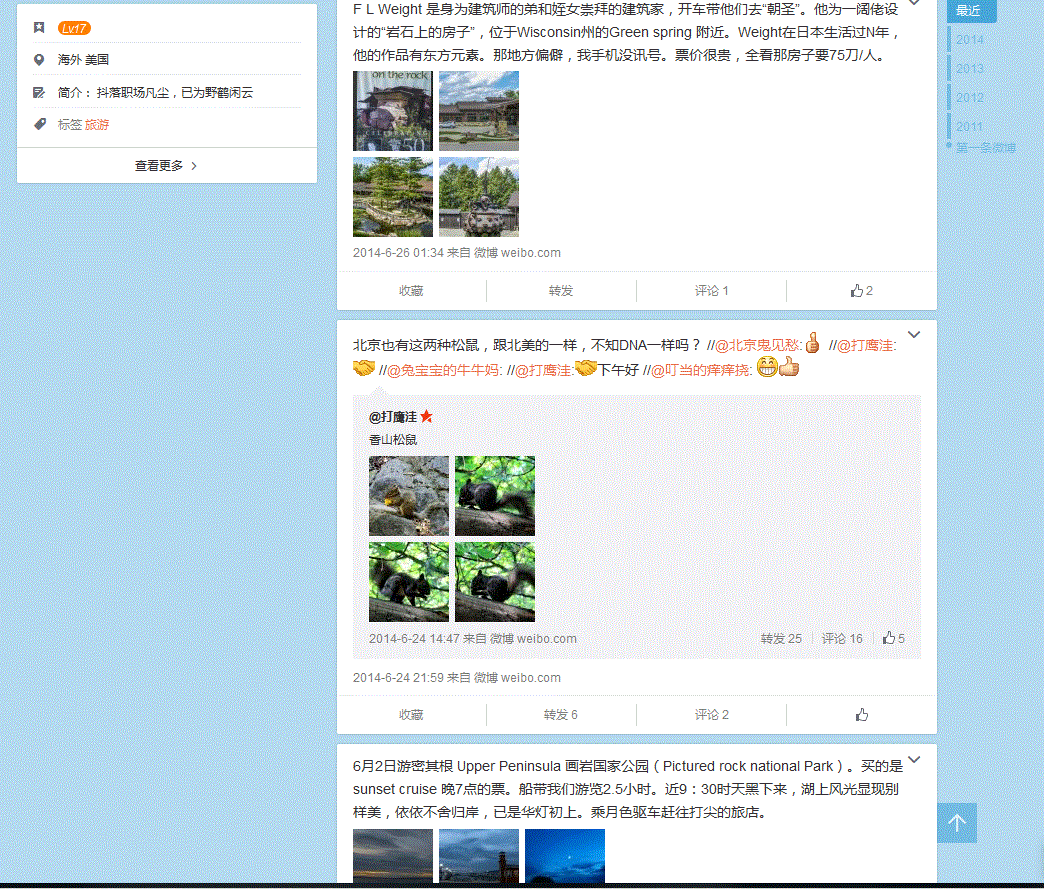The width and height of the screenshot is (1044, 889).
Task: Select the 最近 timeline tab
Action: tap(969, 11)
